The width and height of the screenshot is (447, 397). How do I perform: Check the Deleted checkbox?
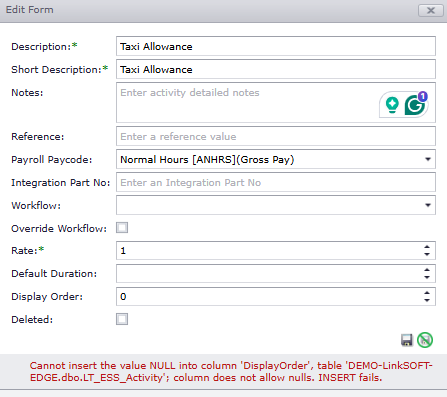coord(122,319)
